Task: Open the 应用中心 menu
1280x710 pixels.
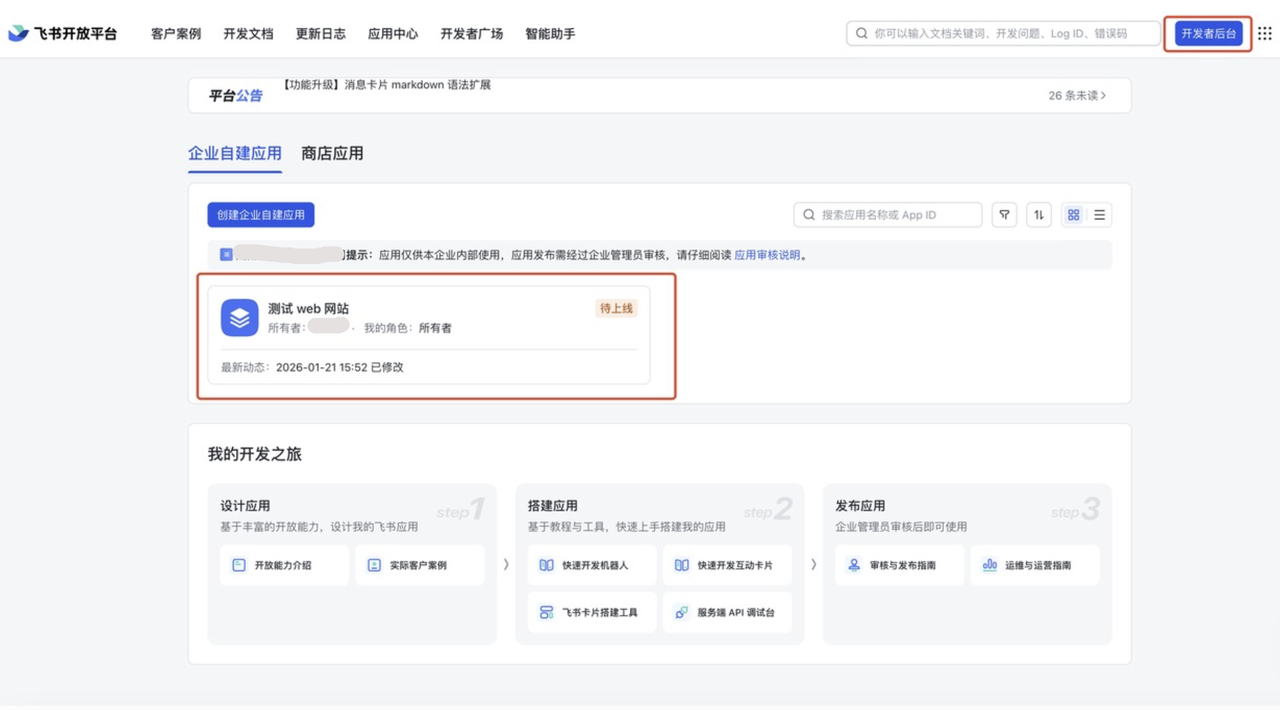Action: pos(393,33)
